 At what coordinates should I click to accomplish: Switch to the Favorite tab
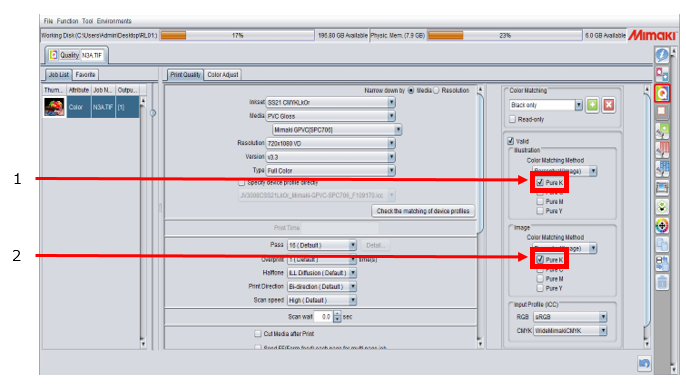point(85,75)
